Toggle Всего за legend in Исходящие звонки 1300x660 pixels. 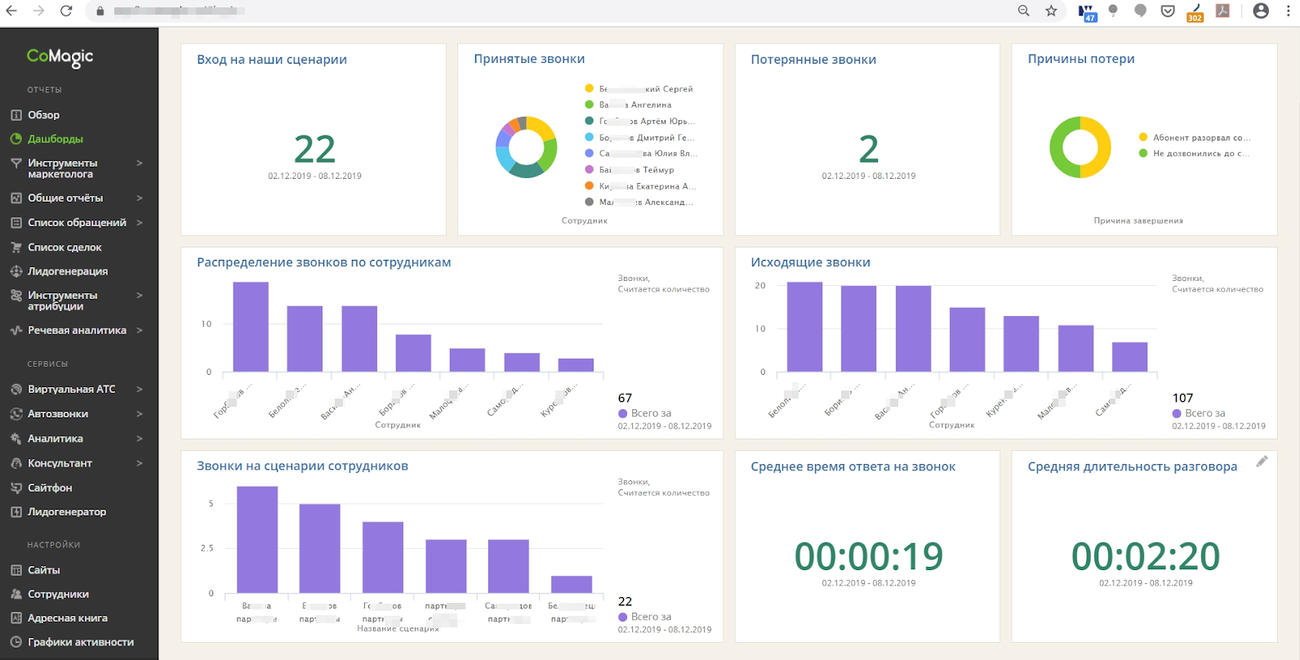[x=1204, y=413]
